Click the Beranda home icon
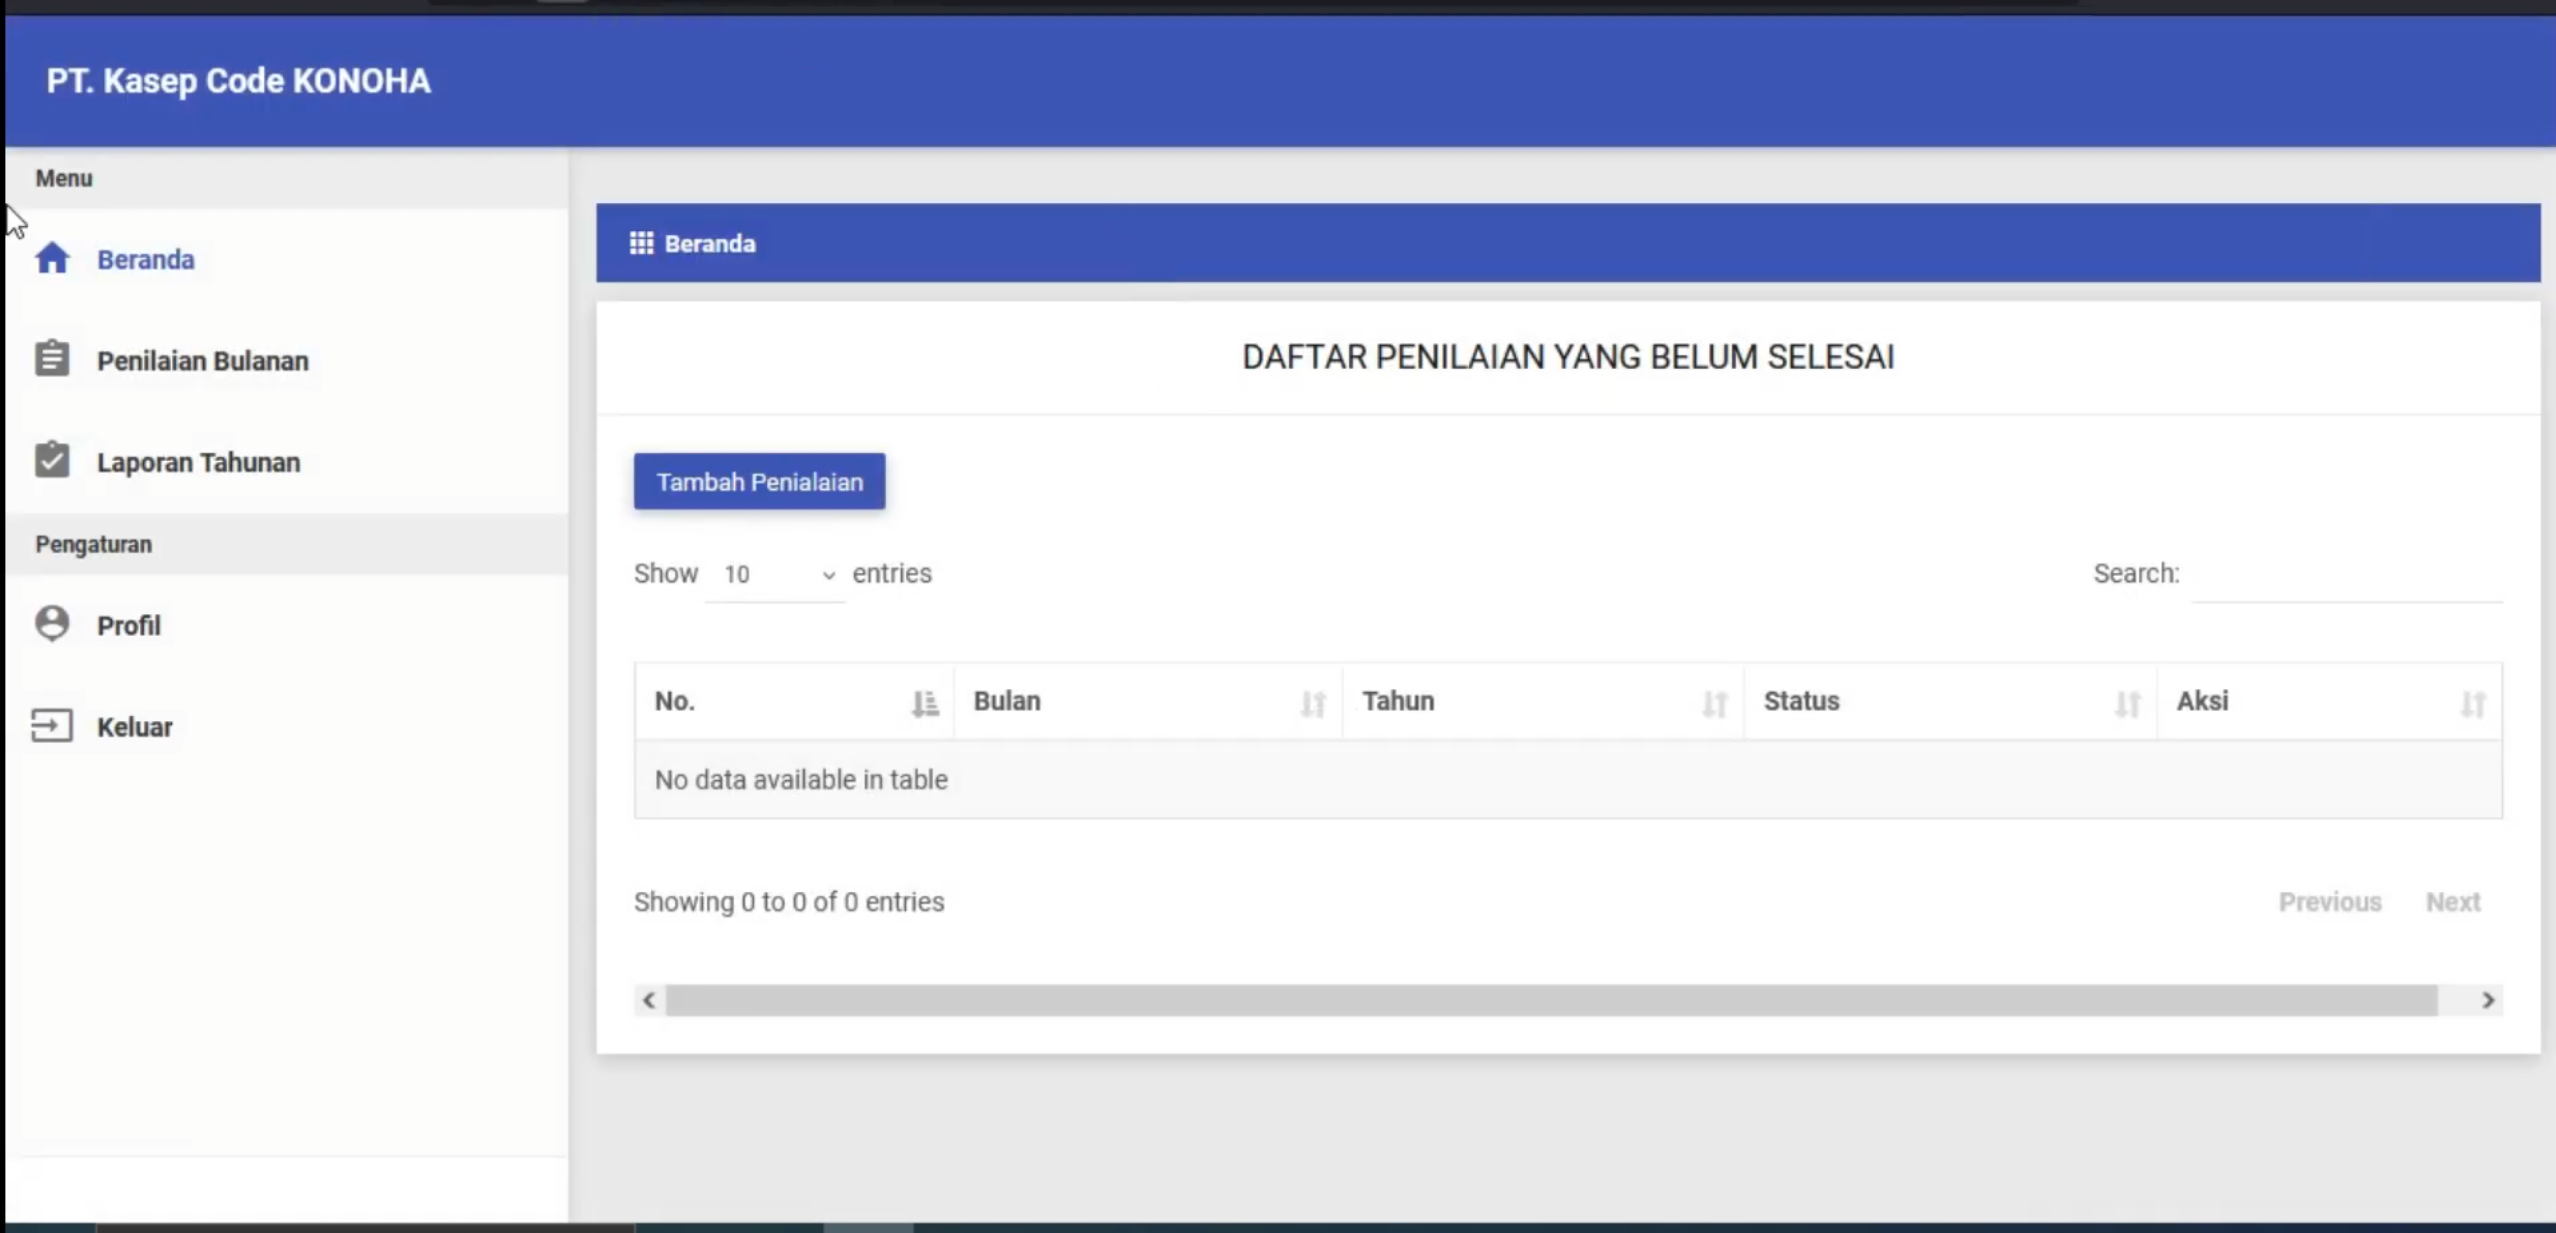 click(52, 259)
